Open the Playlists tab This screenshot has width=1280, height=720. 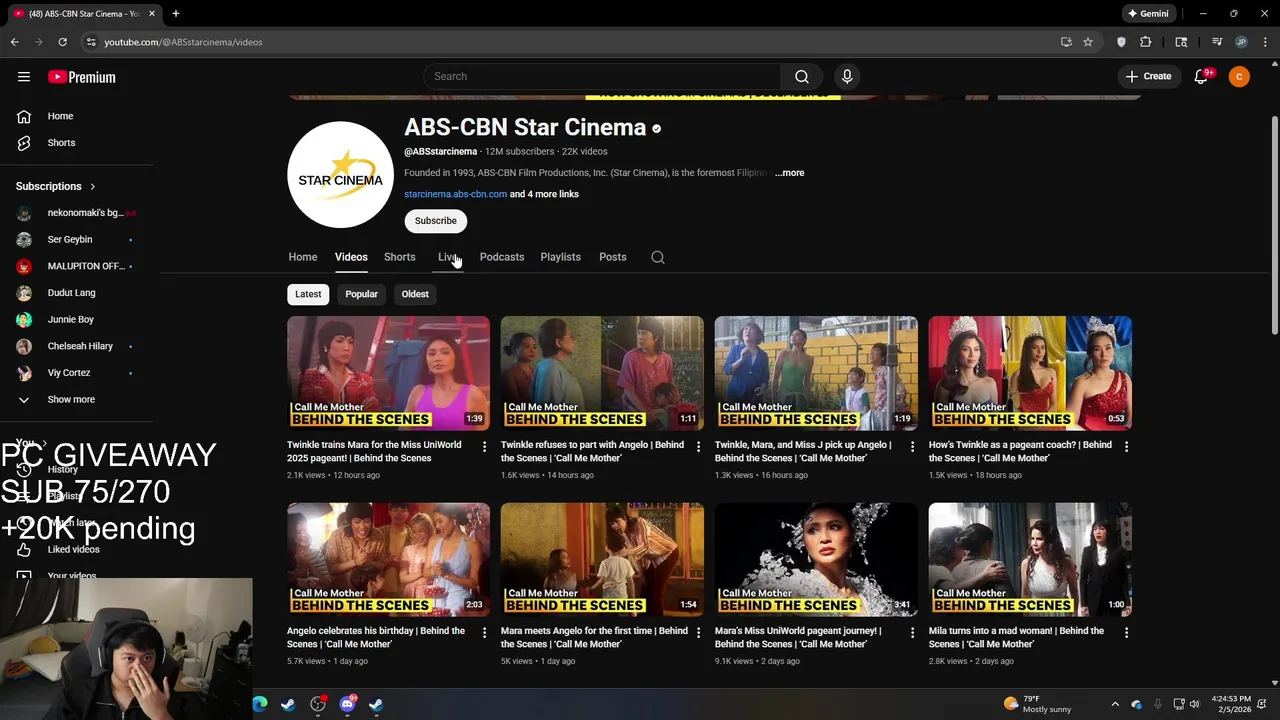click(560, 257)
